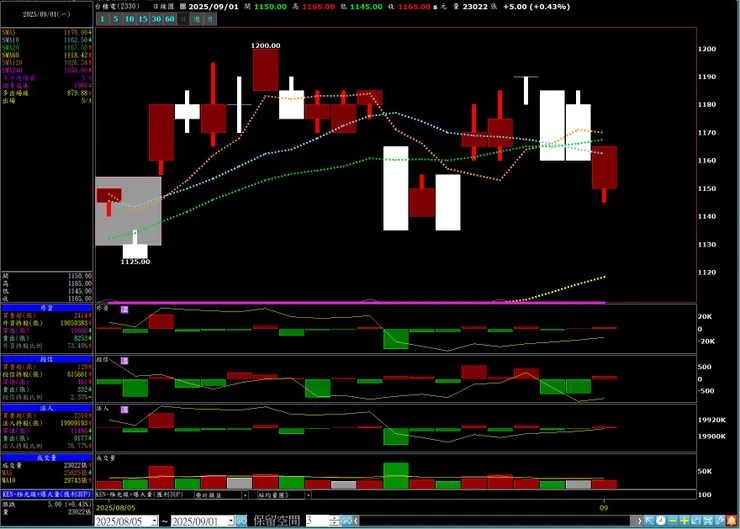Viewport: 740px width, 529px height.
Task: Click the 外資 panel header
Action: tap(46, 308)
